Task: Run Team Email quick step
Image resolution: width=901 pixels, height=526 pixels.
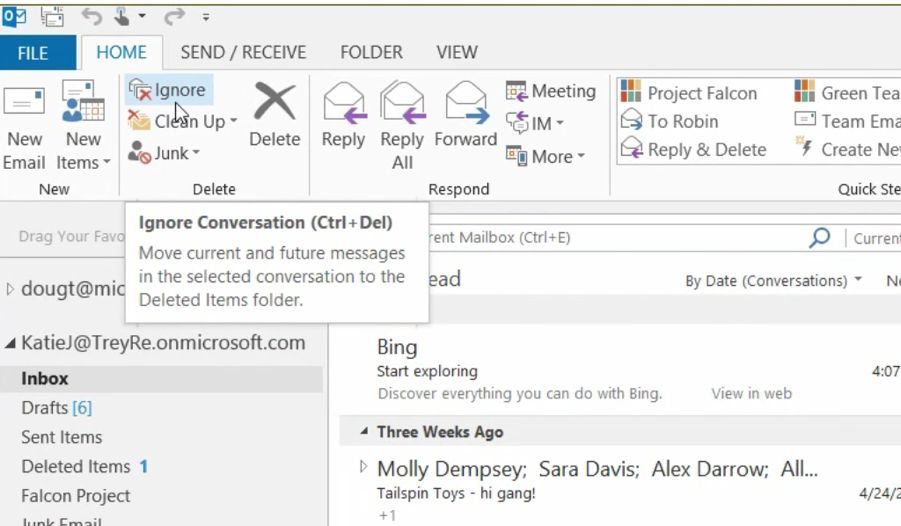Action: (847, 121)
